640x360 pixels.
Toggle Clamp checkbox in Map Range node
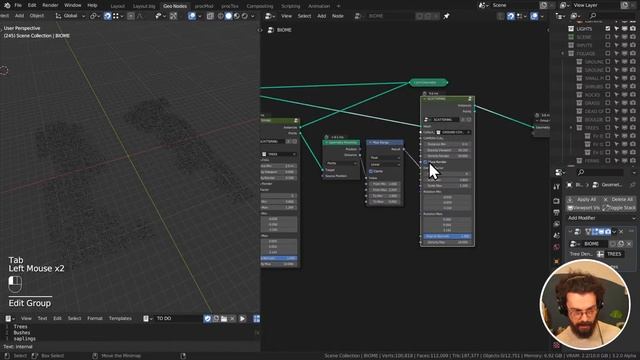click(x=371, y=171)
